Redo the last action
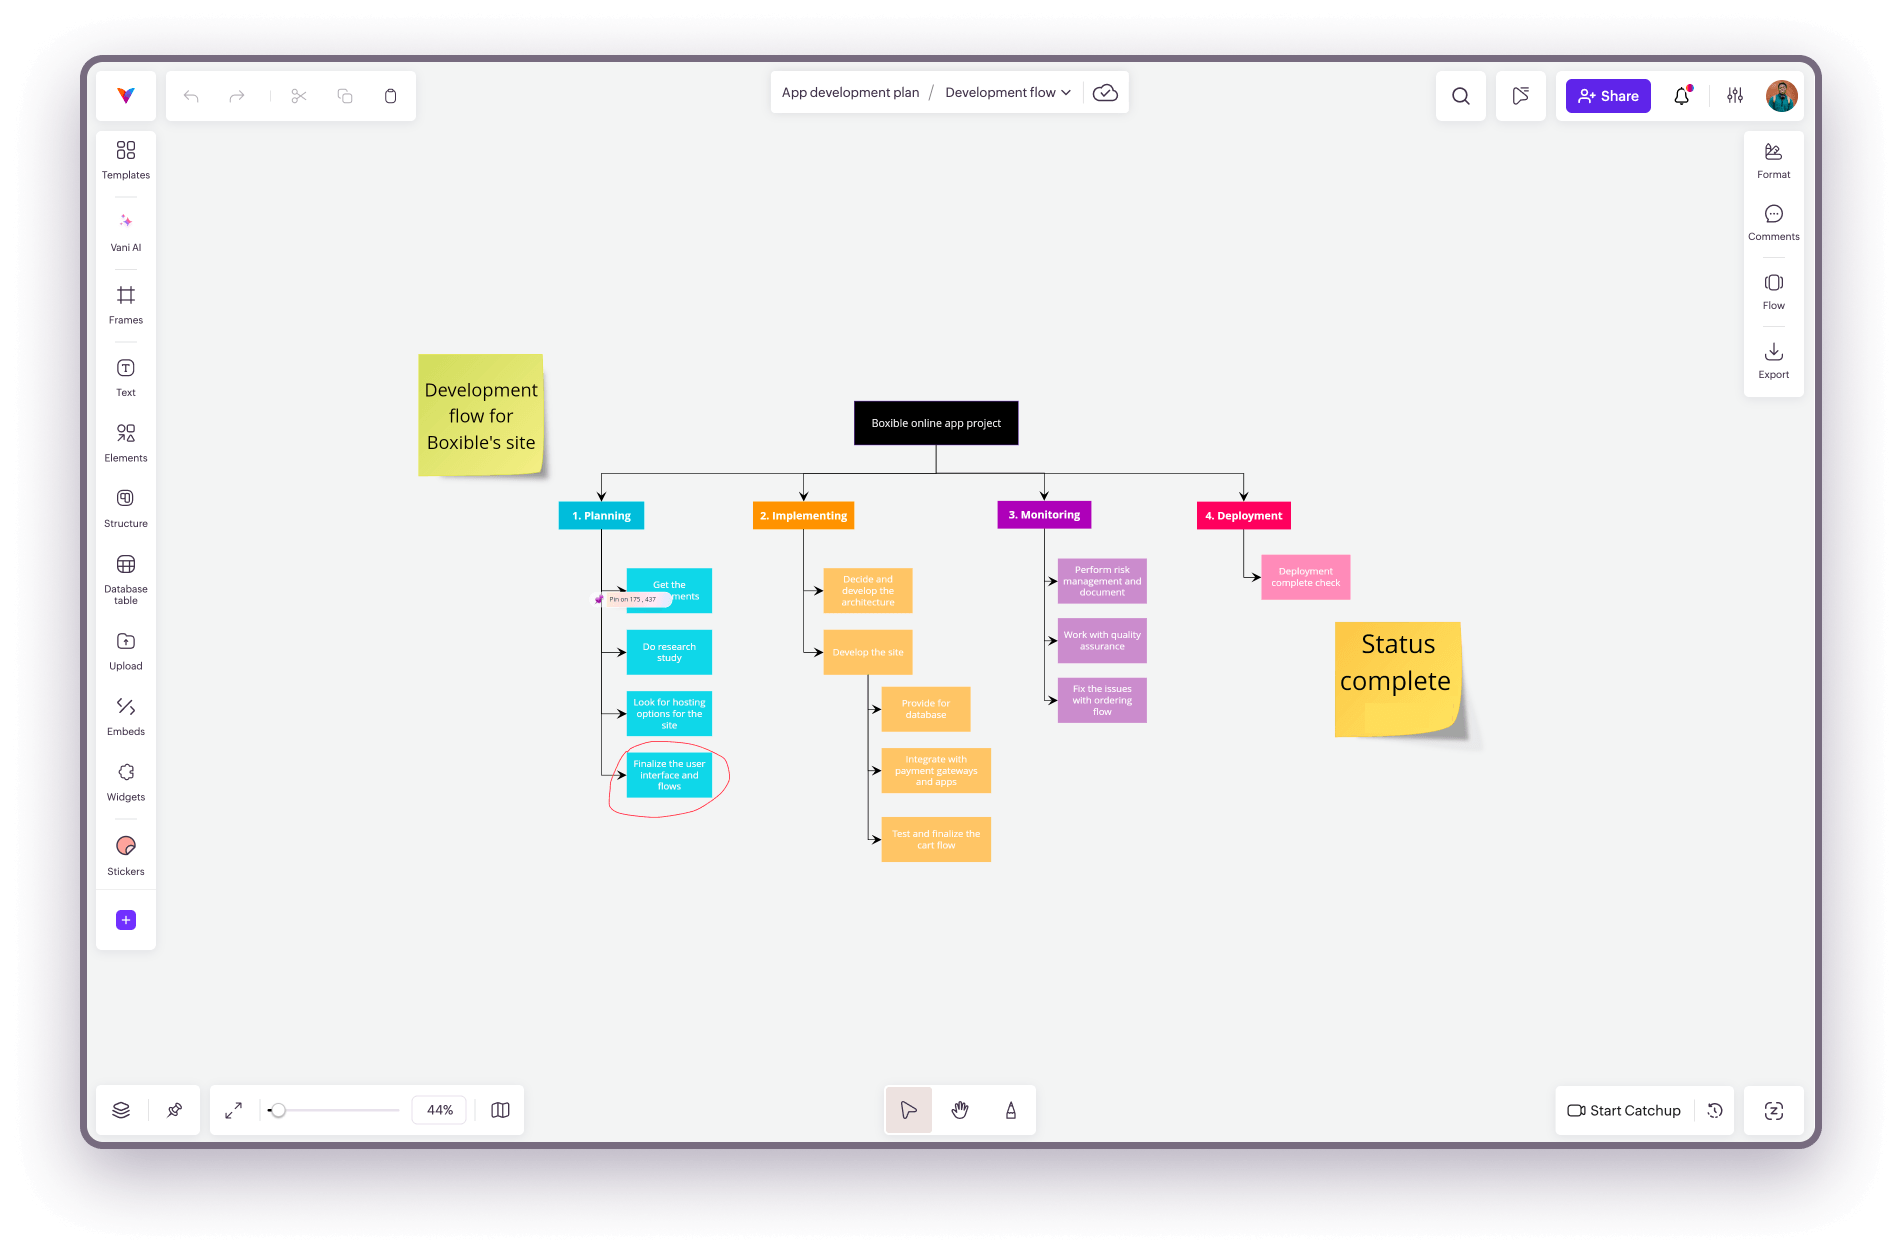This screenshot has width=1902, height=1254. tap(237, 96)
